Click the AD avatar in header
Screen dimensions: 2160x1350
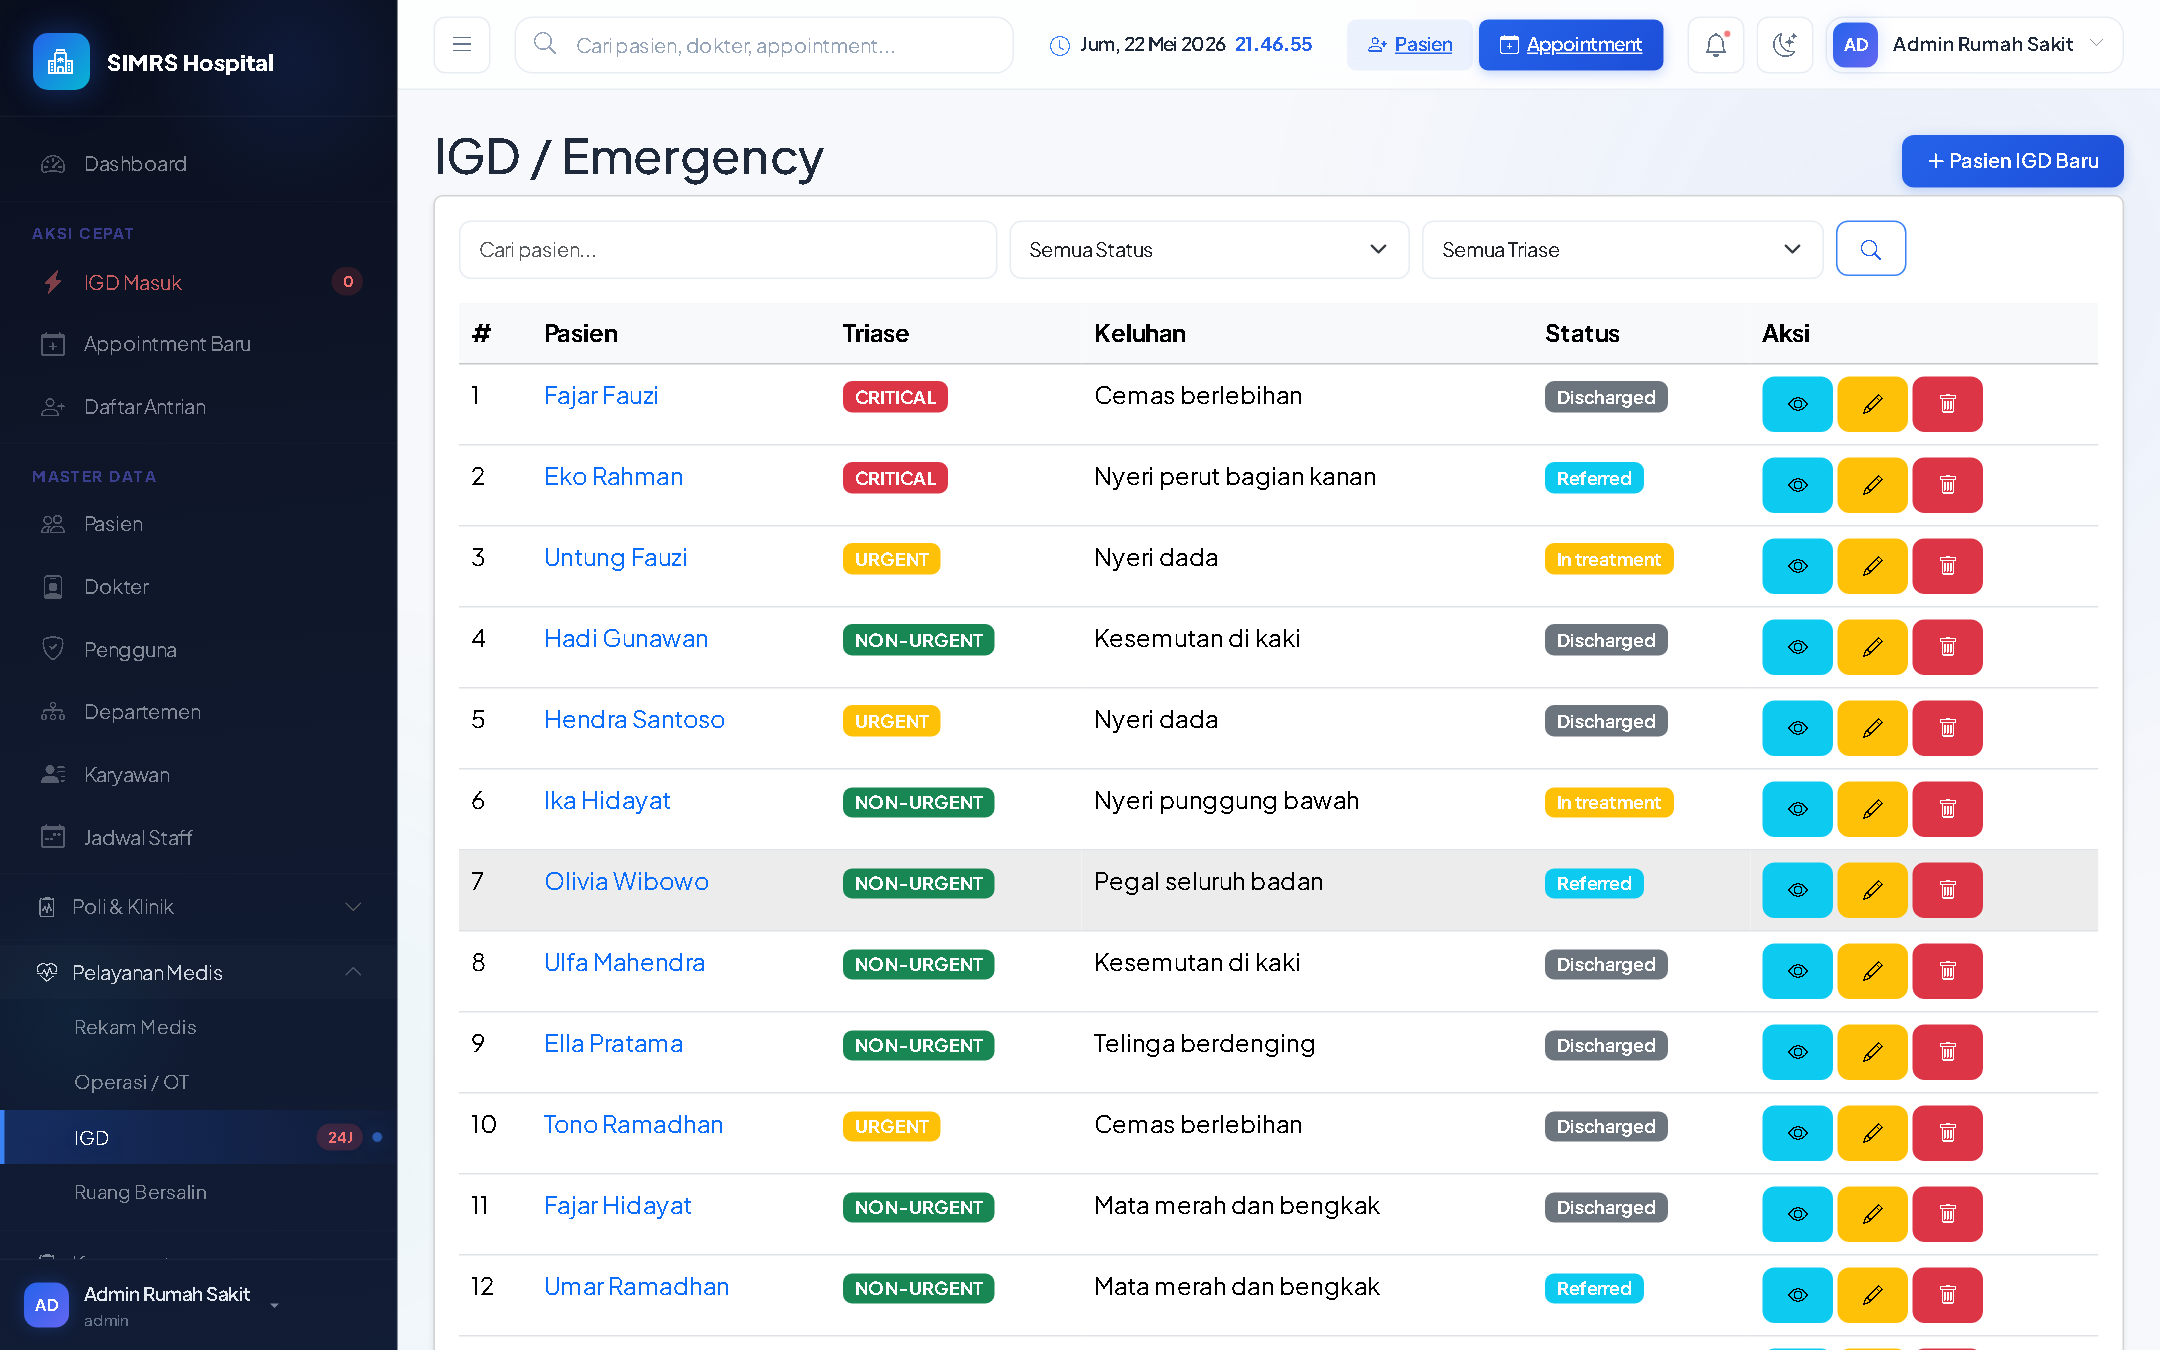[x=1856, y=45]
